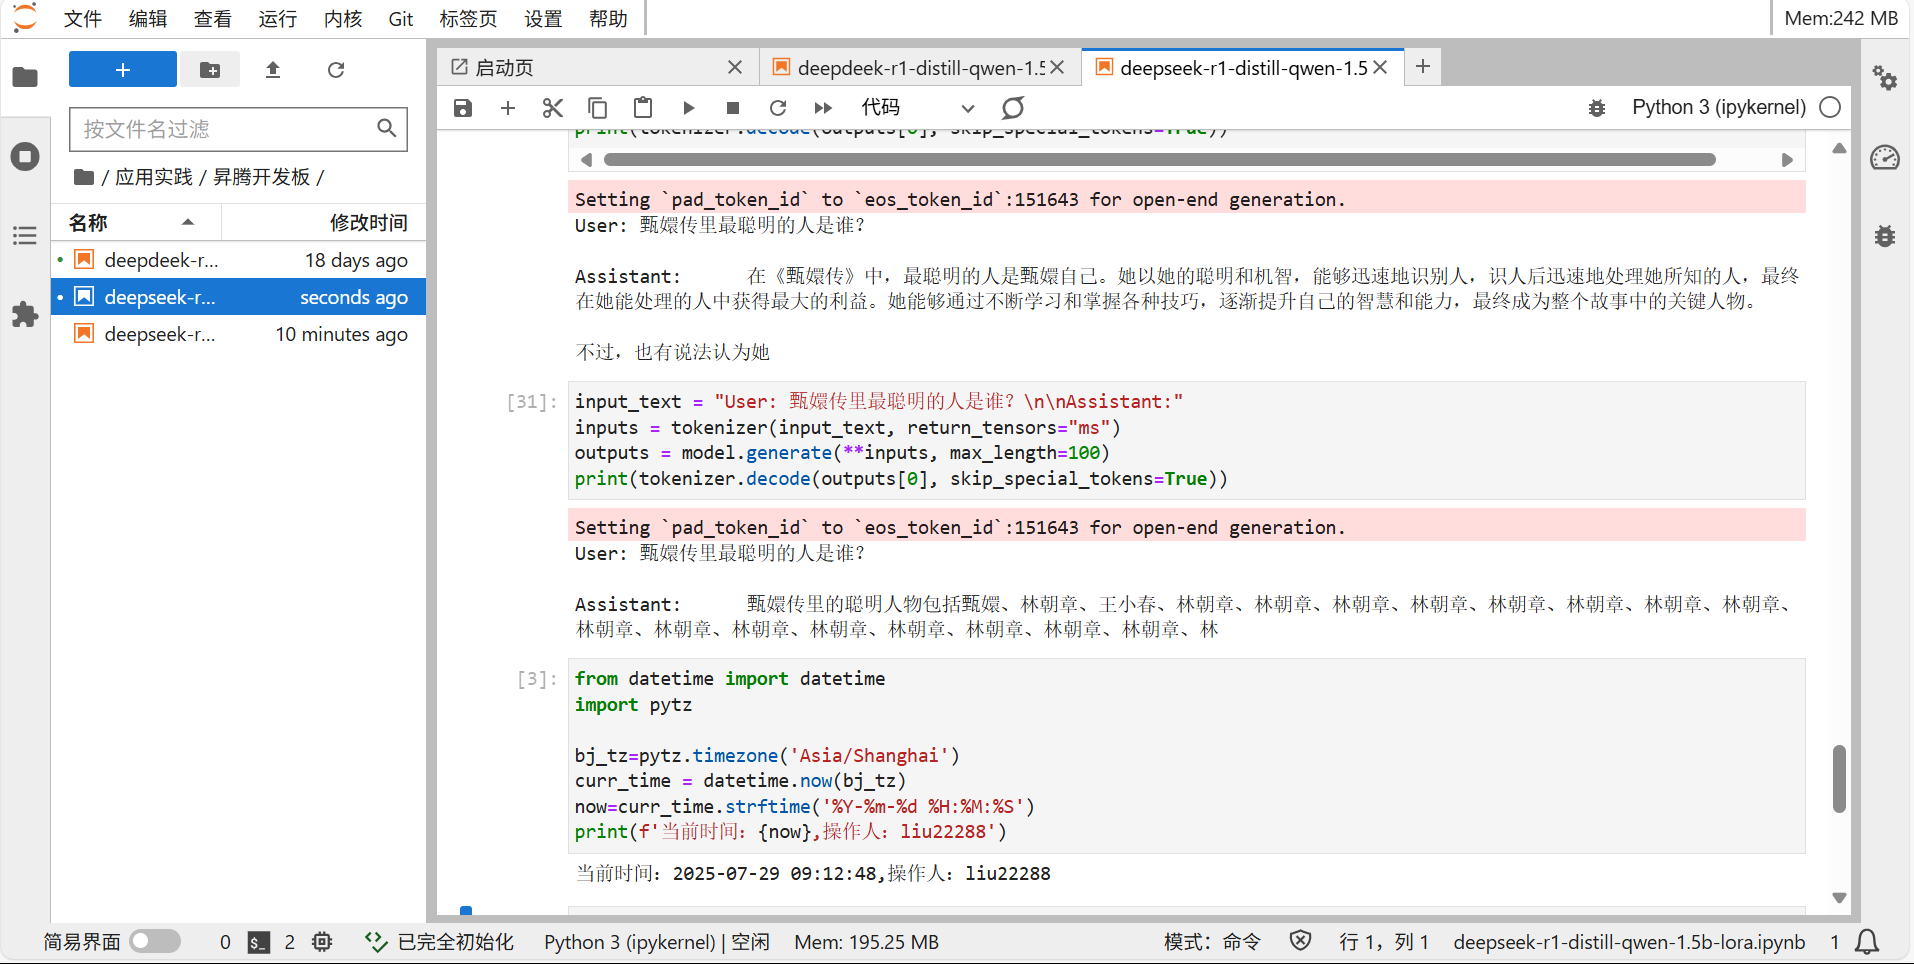Click the kernel status circle indicator

pos(1830,108)
